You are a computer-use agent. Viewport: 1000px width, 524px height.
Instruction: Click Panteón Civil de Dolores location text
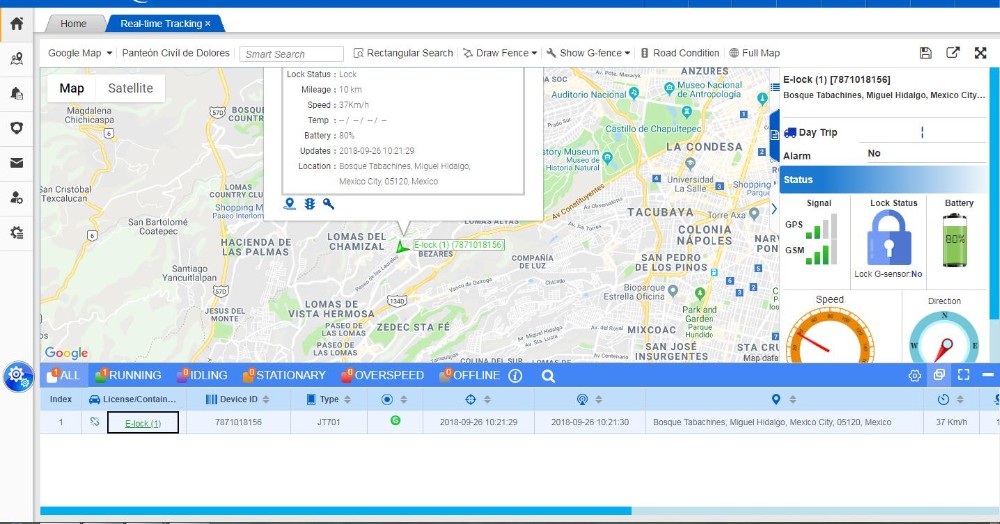coord(175,53)
